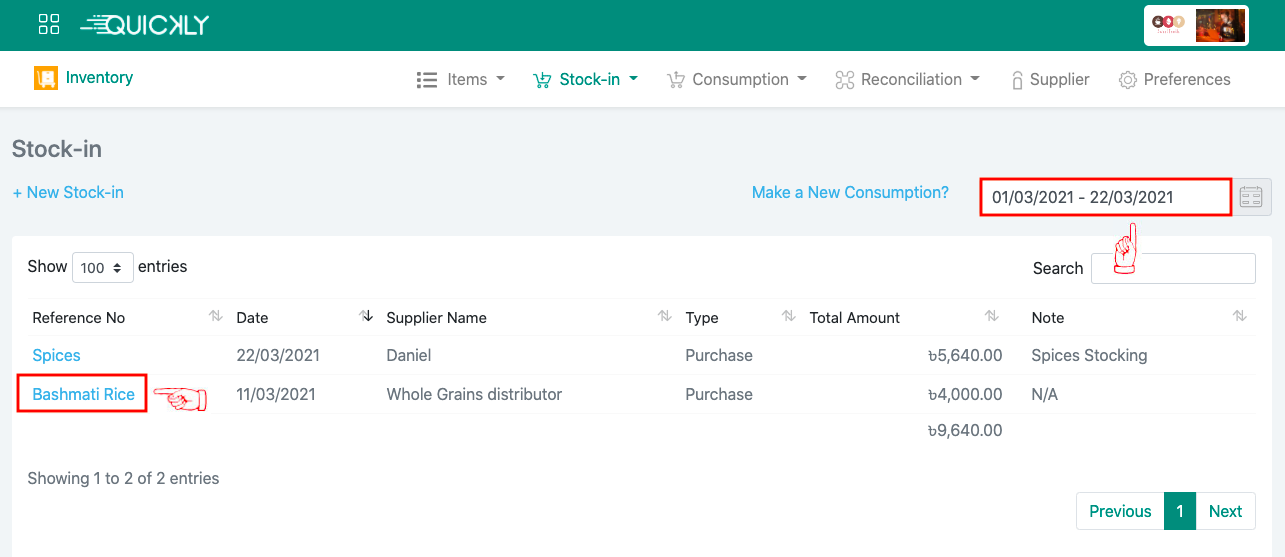Sort by Total Amount column arrows
1285x557 pixels.
[991, 316]
